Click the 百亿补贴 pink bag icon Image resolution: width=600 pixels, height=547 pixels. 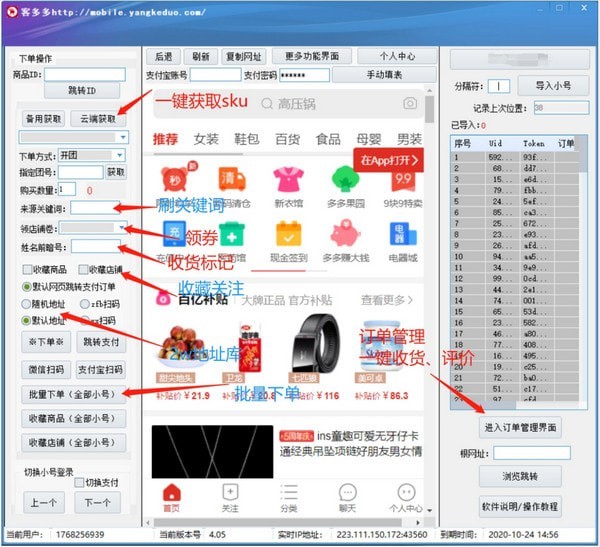163,299
